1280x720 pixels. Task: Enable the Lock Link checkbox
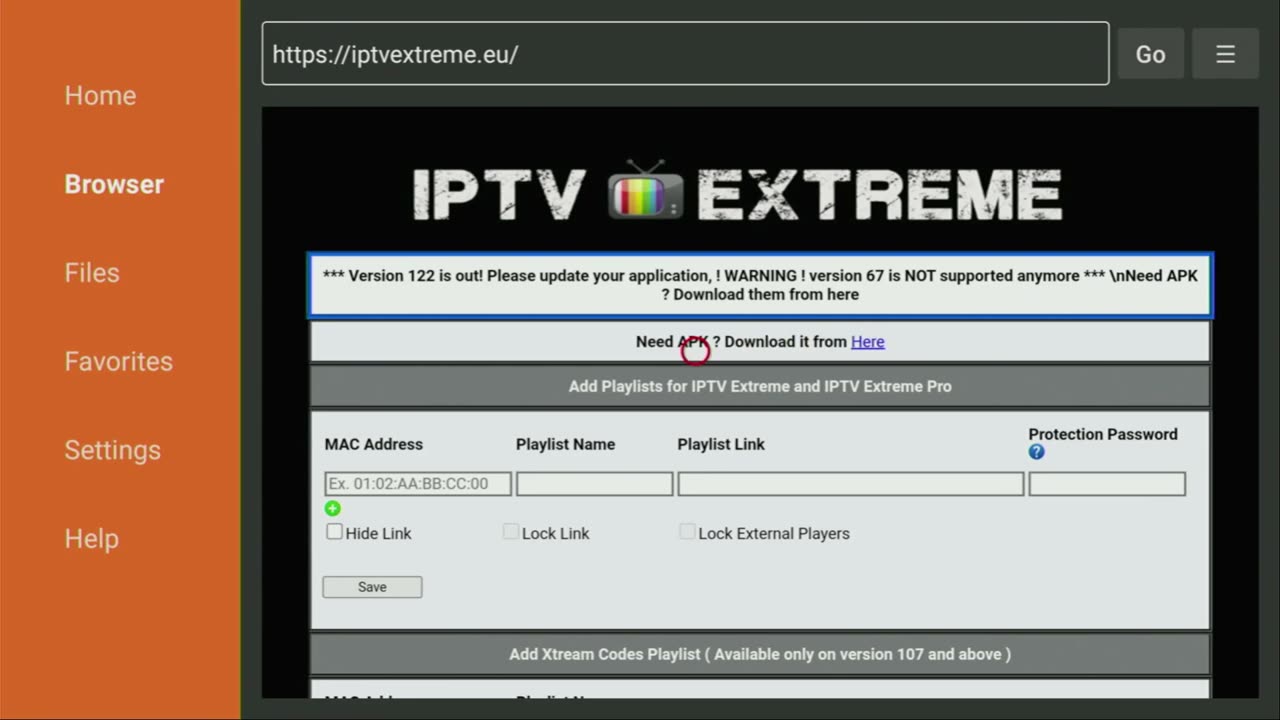click(511, 532)
